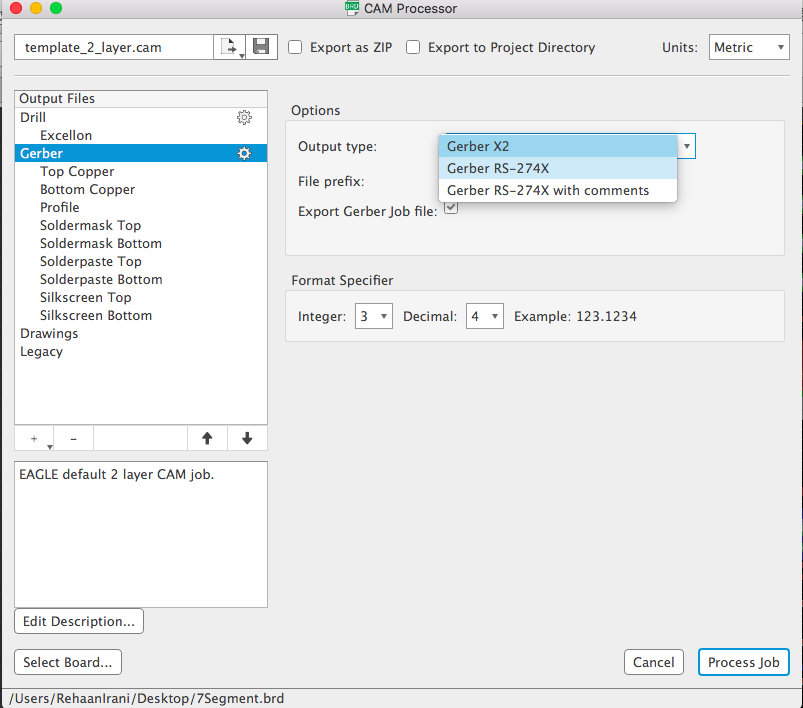Click the Output Files list header
The height and width of the screenshot is (708, 803).
(x=141, y=98)
